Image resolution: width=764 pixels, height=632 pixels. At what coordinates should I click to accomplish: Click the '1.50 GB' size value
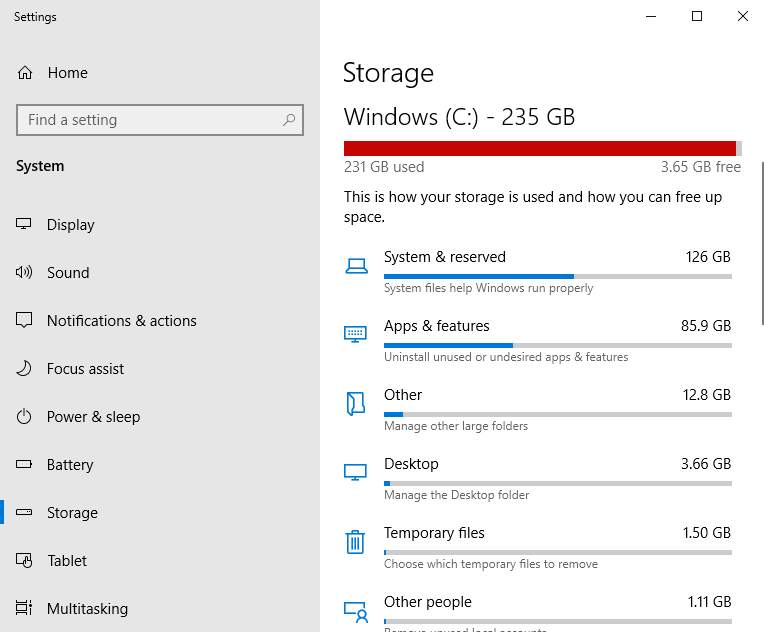coord(707,533)
